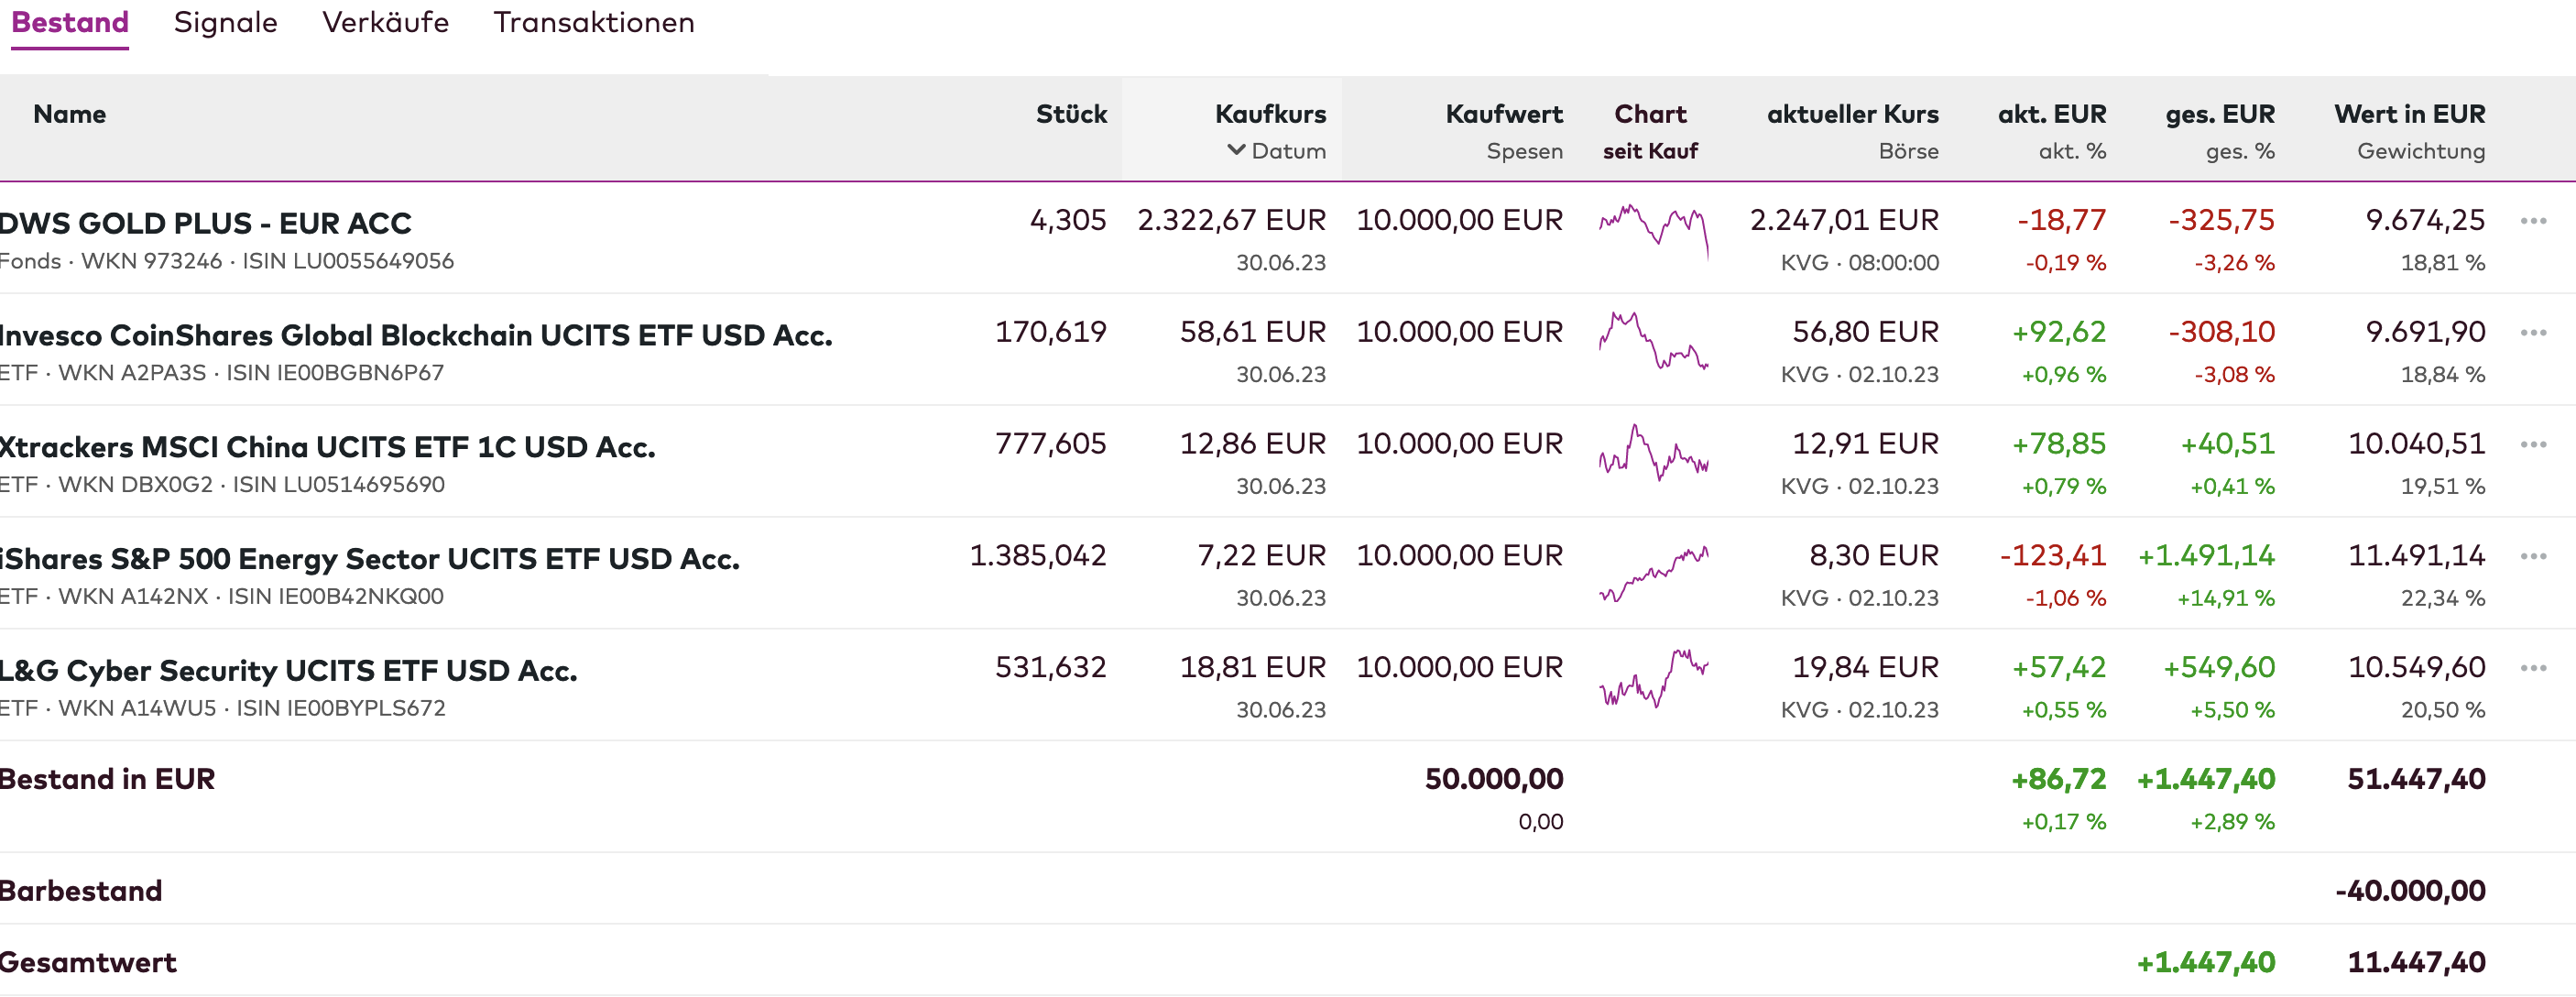Viewport: 2576px width, 997px height.
Task: Open the Transaktionen tab
Action: pyautogui.click(x=593, y=22)
